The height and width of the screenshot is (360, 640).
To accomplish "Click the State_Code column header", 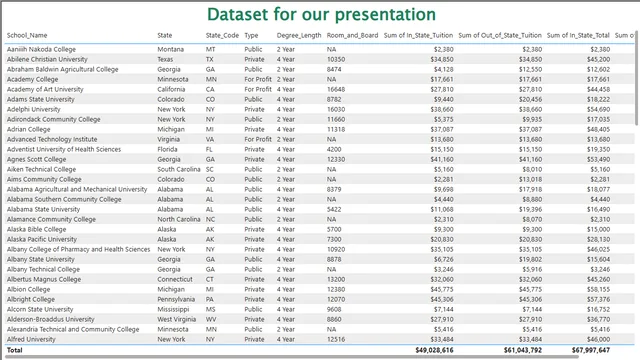I will point(222,36).
